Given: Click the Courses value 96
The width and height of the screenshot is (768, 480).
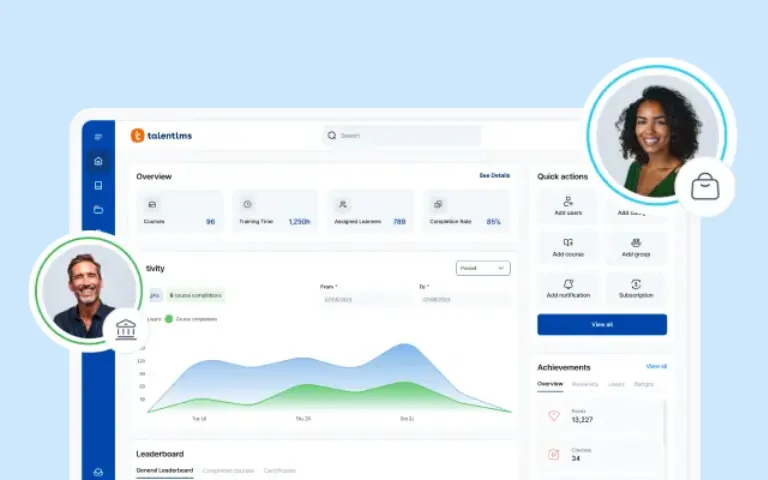Looking at the screenshot, I should 210,222.
